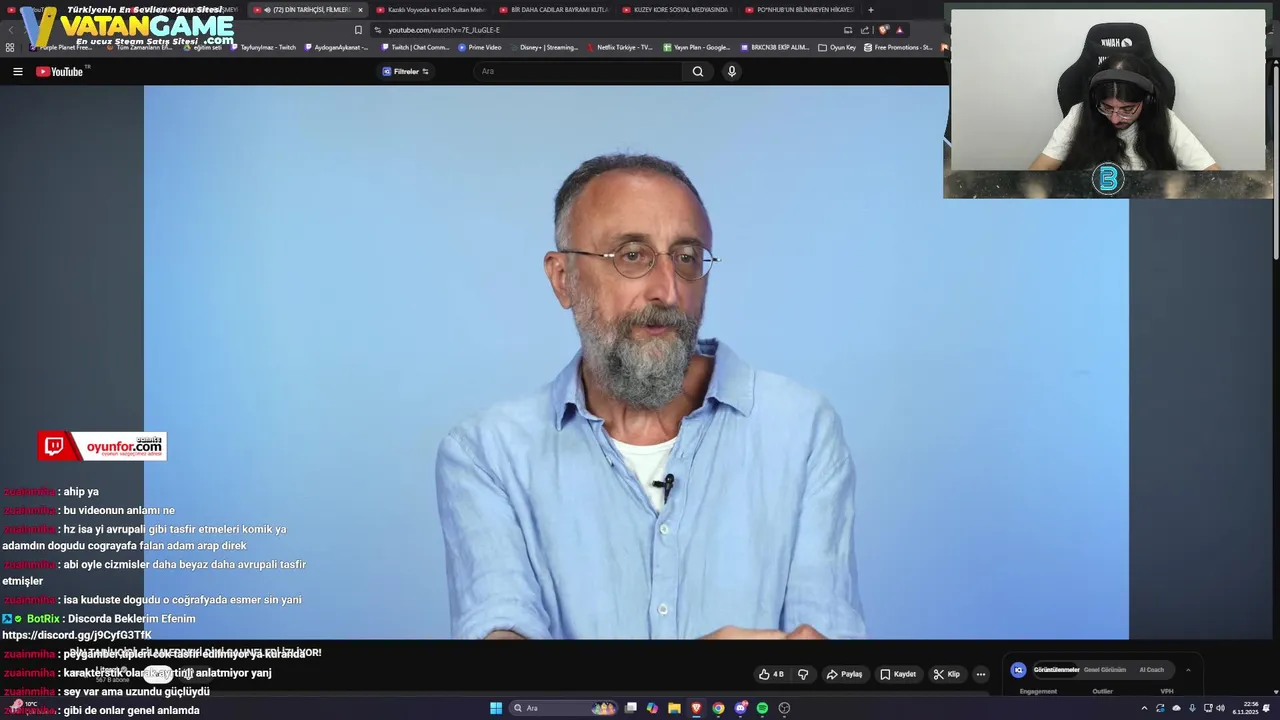The height and width of the screenshot is (720, 1280).
Task: Open Task View on taskbar
Action: coord(631,708)
